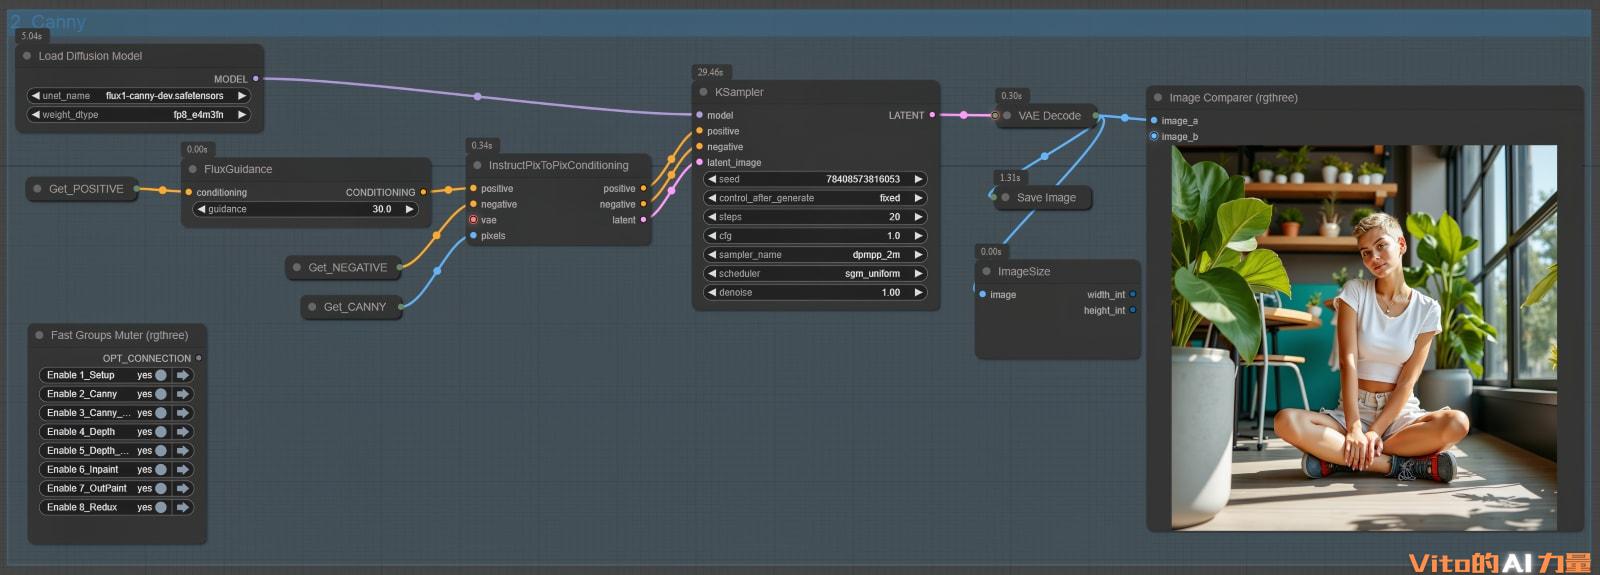This screenshot has width=1600, height=575.
Task: Click the Get_NEGATIVE node's title dot
Action: point(297,267)
